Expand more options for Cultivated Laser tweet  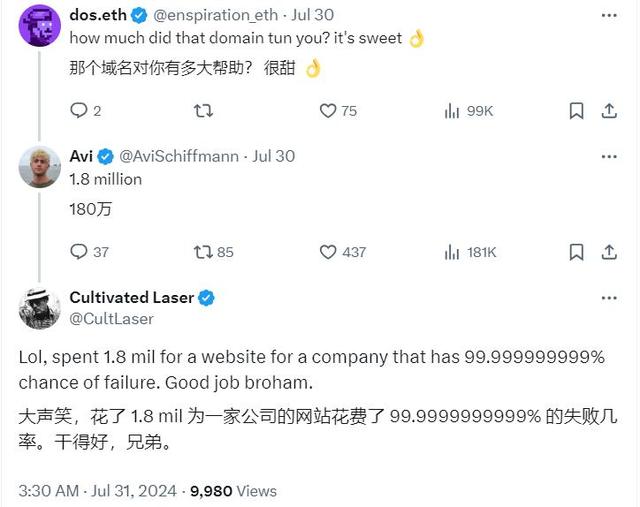[608, 298]
